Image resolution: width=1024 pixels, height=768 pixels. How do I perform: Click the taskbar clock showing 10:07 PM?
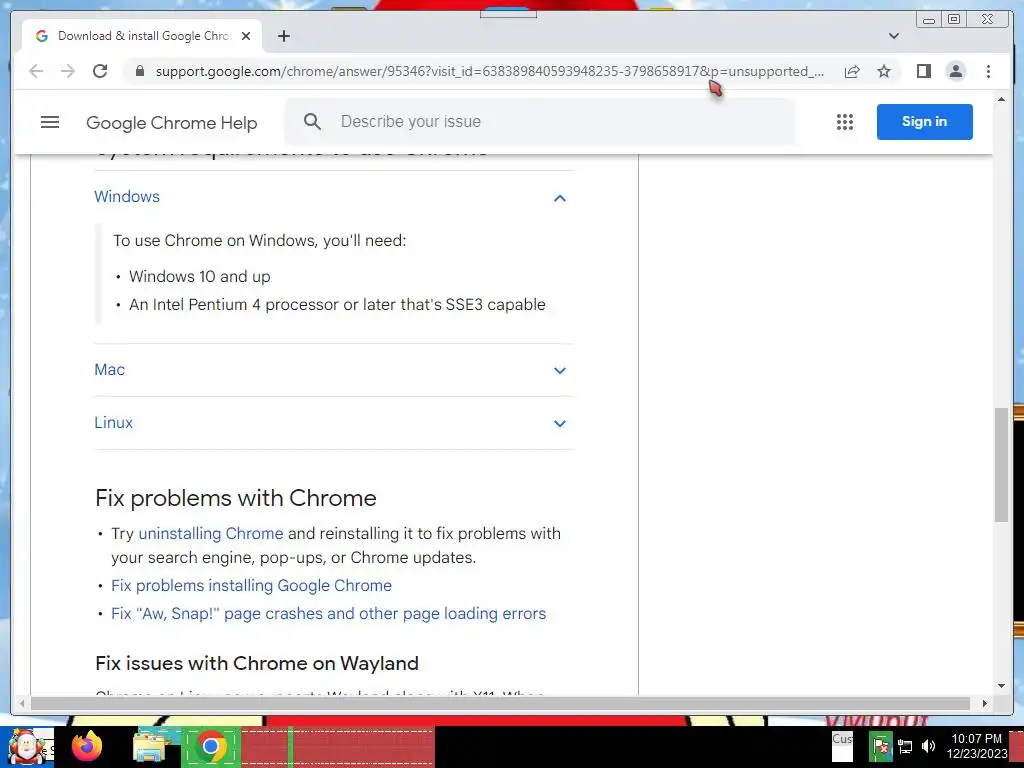pos(976,746)
